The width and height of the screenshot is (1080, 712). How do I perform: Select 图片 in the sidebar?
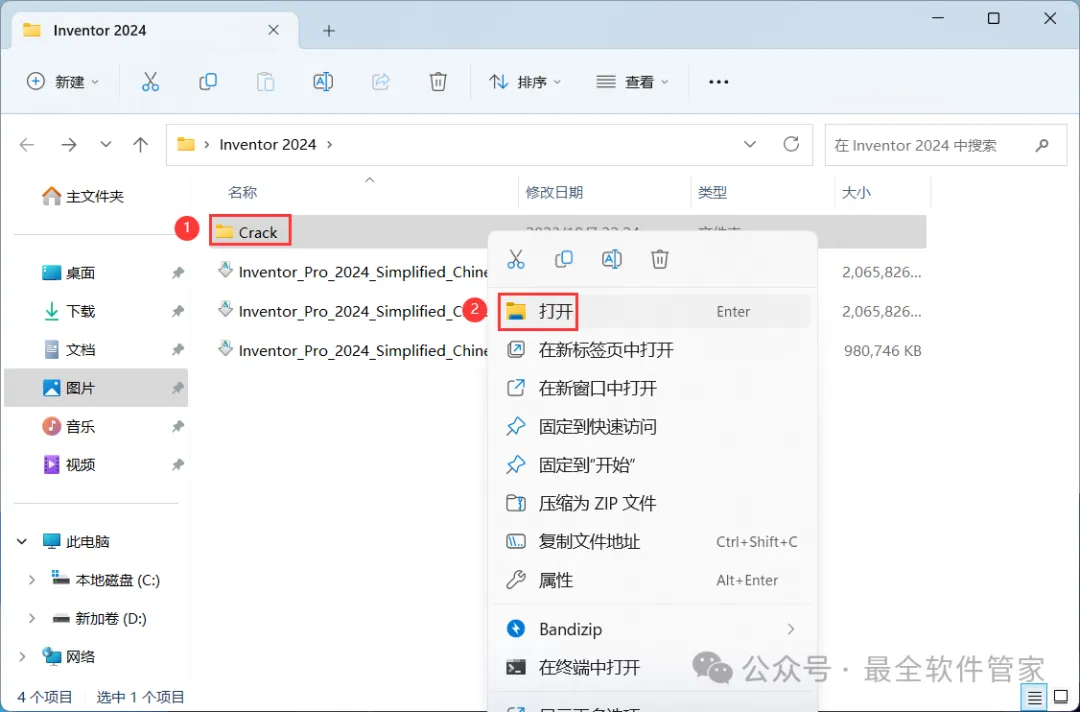coord(96,388)
